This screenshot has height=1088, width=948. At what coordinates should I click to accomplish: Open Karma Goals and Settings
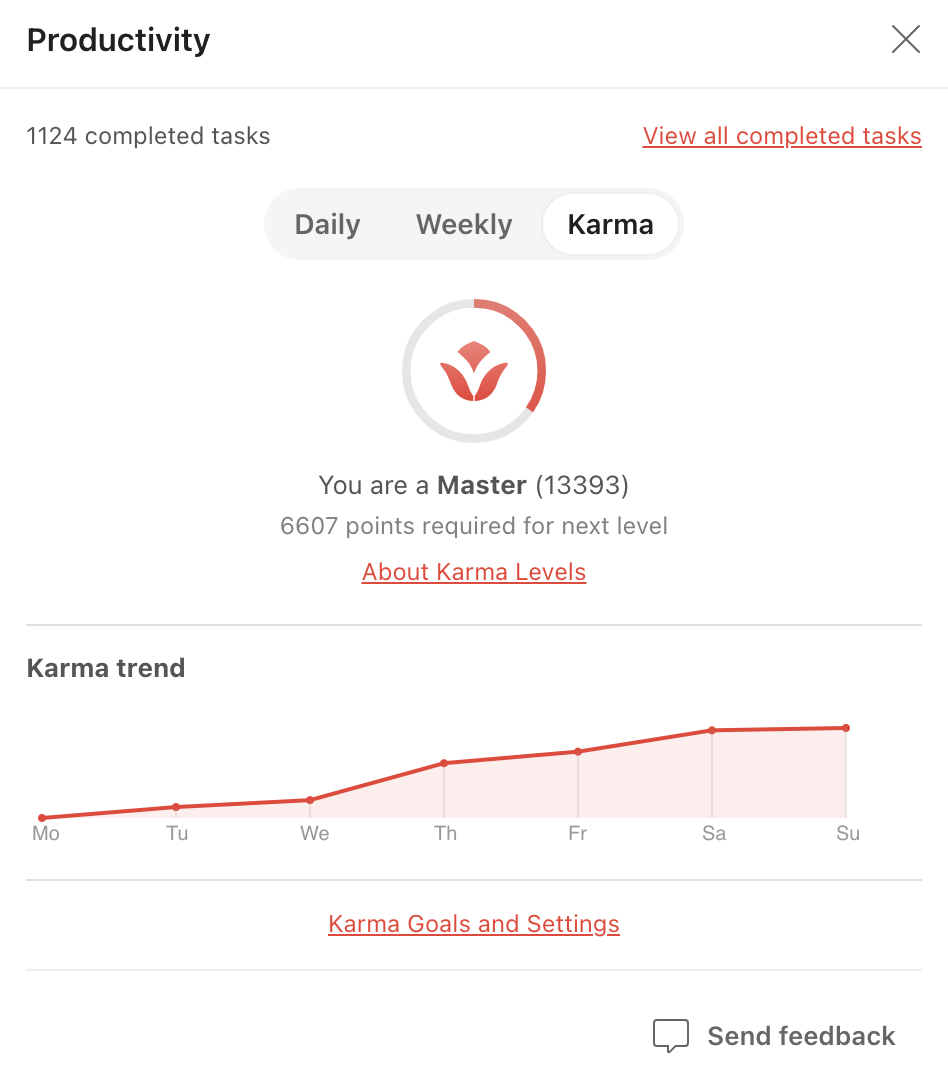(474, 923)
